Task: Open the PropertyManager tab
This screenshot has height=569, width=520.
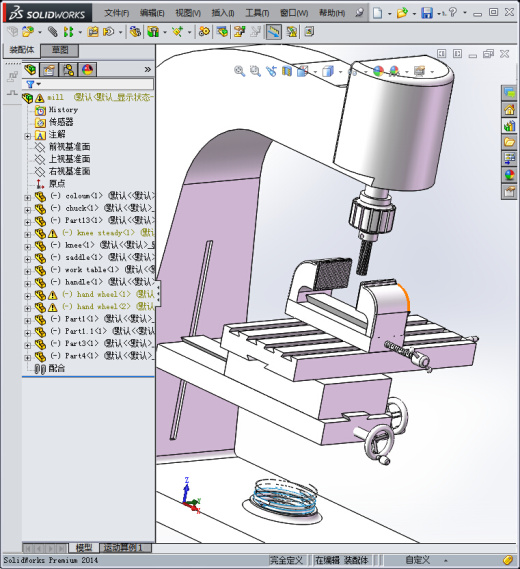Action: click(49, 70)
